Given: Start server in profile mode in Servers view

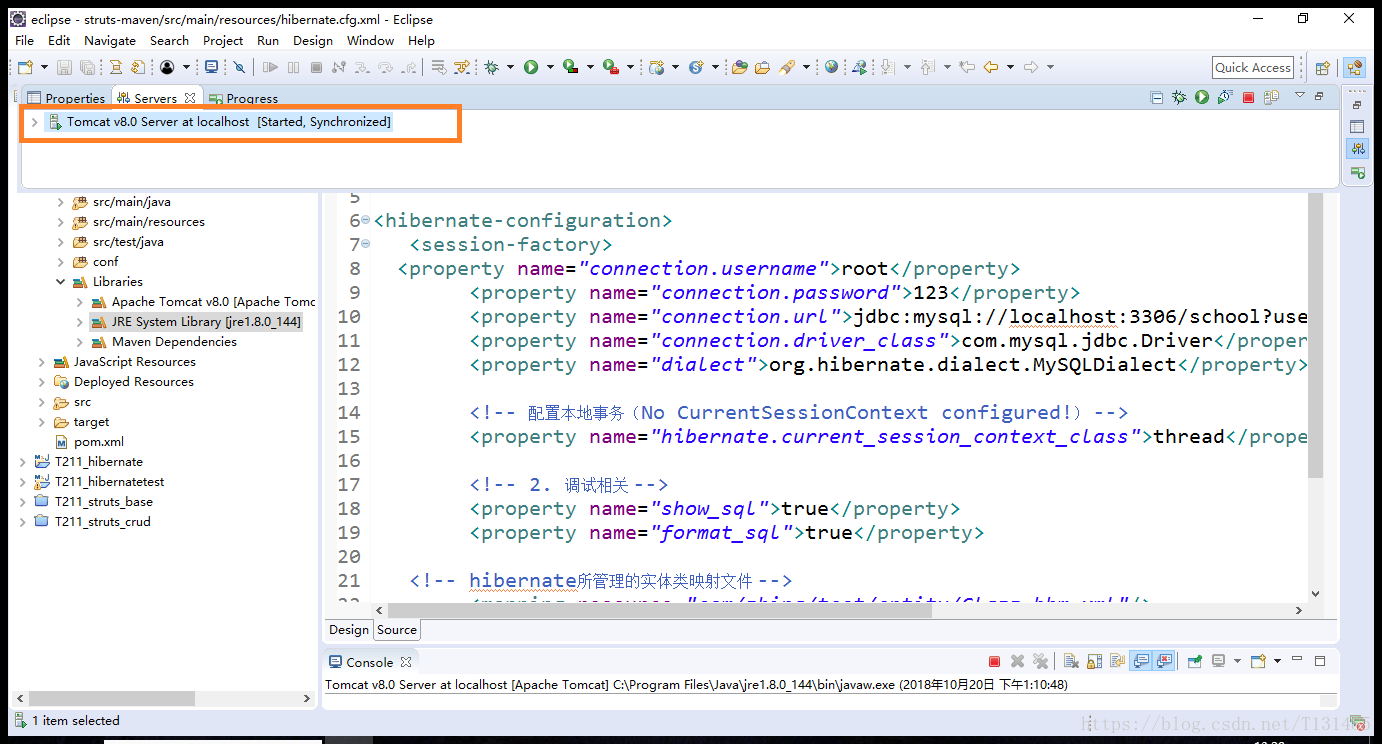Looking at the screenshot, I should pos(1225,97).
